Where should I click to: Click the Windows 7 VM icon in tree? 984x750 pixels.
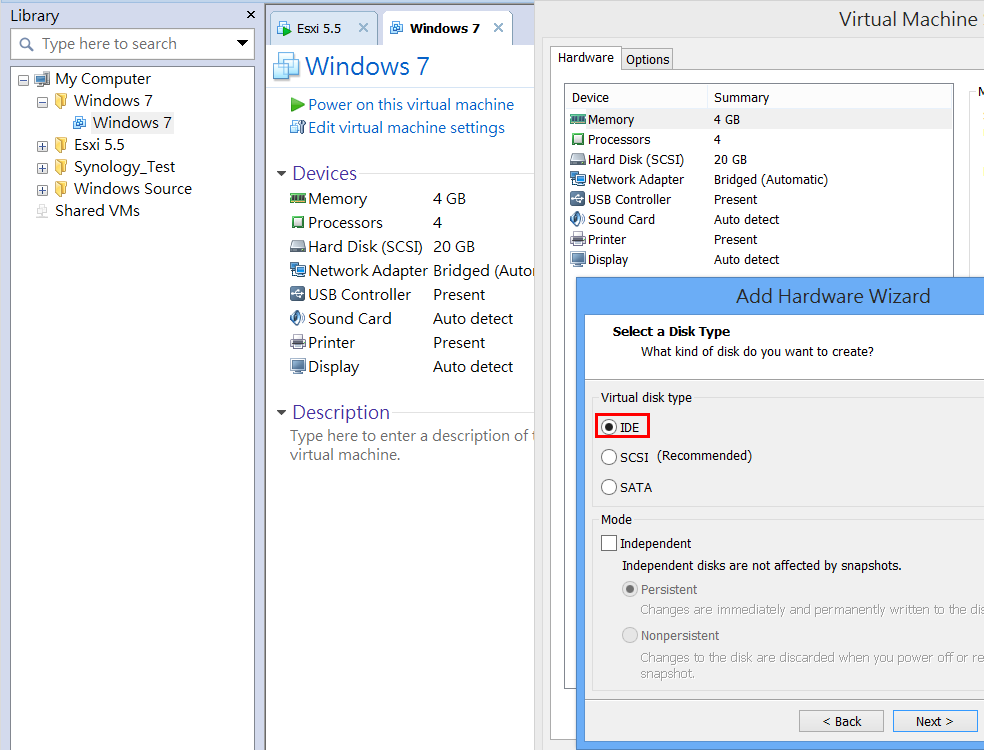tap(80, 122)
